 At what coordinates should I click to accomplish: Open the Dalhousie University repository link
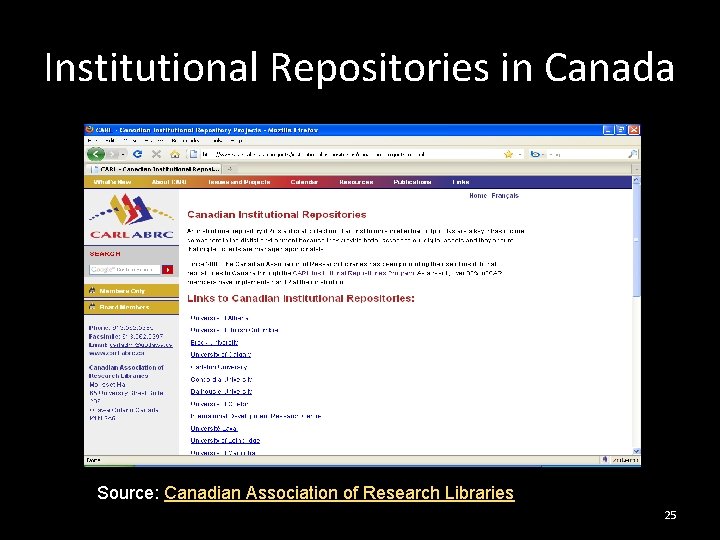click(221, 392)
